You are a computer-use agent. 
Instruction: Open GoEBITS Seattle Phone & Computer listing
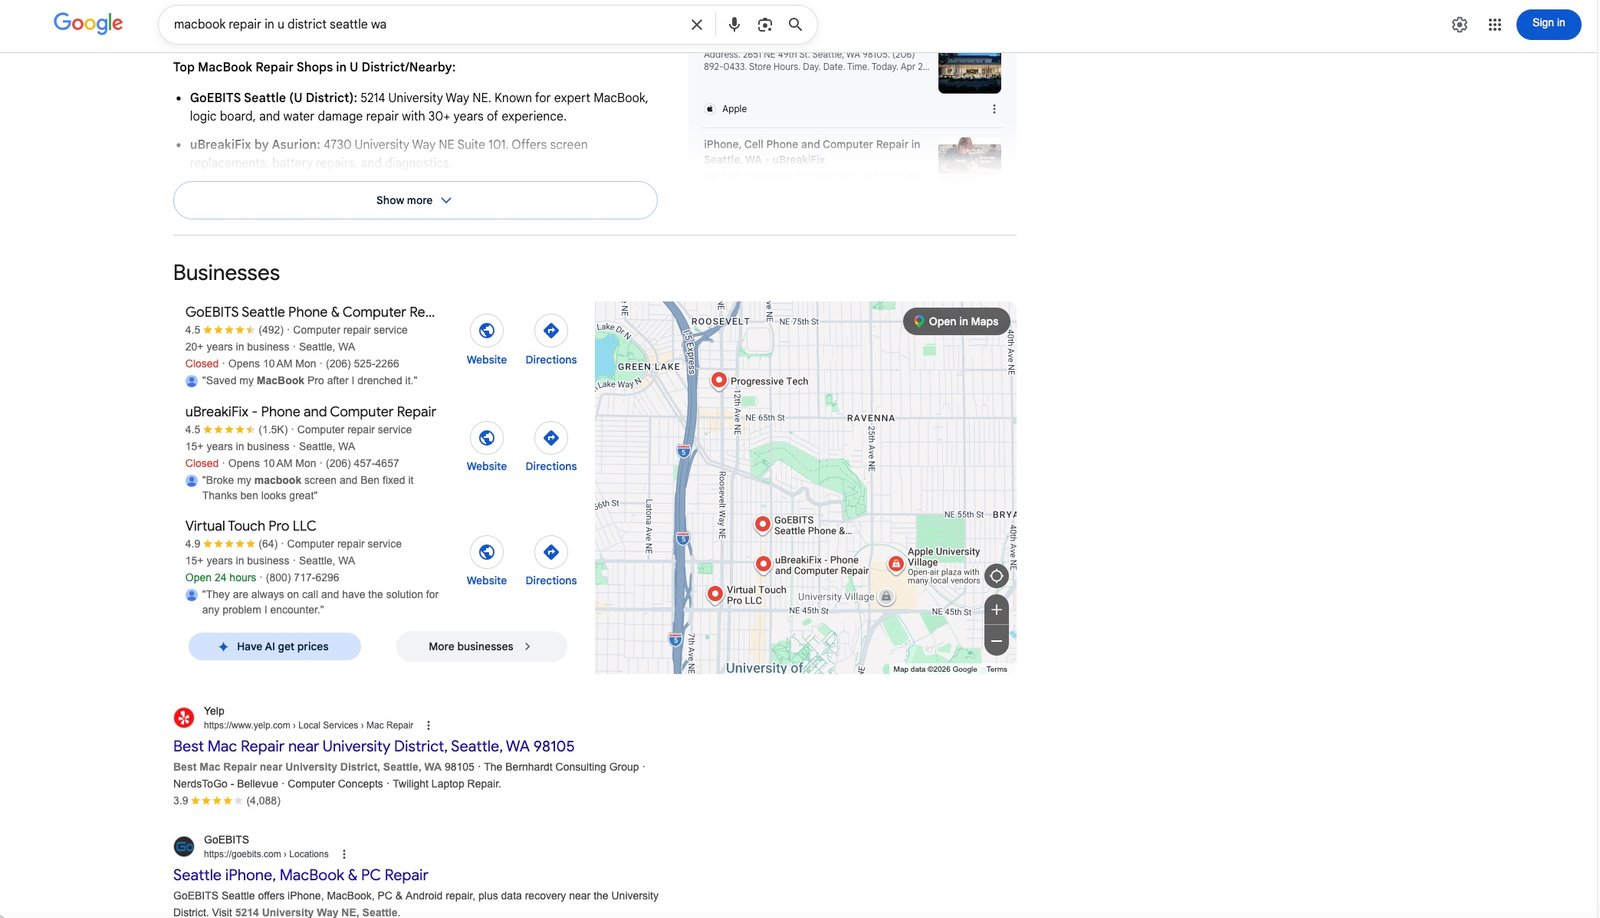click(310, 312)
